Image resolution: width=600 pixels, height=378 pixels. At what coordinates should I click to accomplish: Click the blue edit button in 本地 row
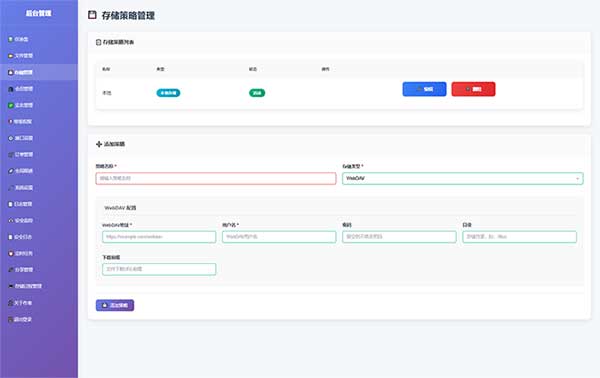coord(424,89)
